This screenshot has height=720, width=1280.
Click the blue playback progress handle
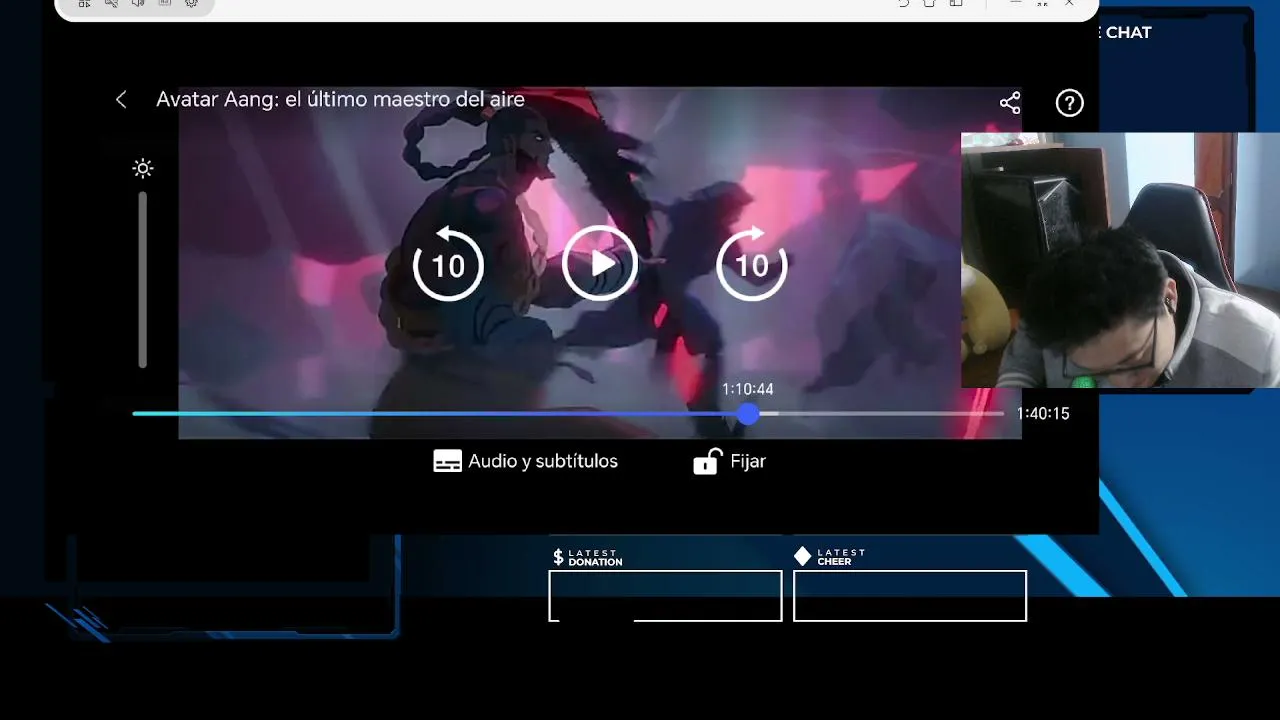coord(748,413)
